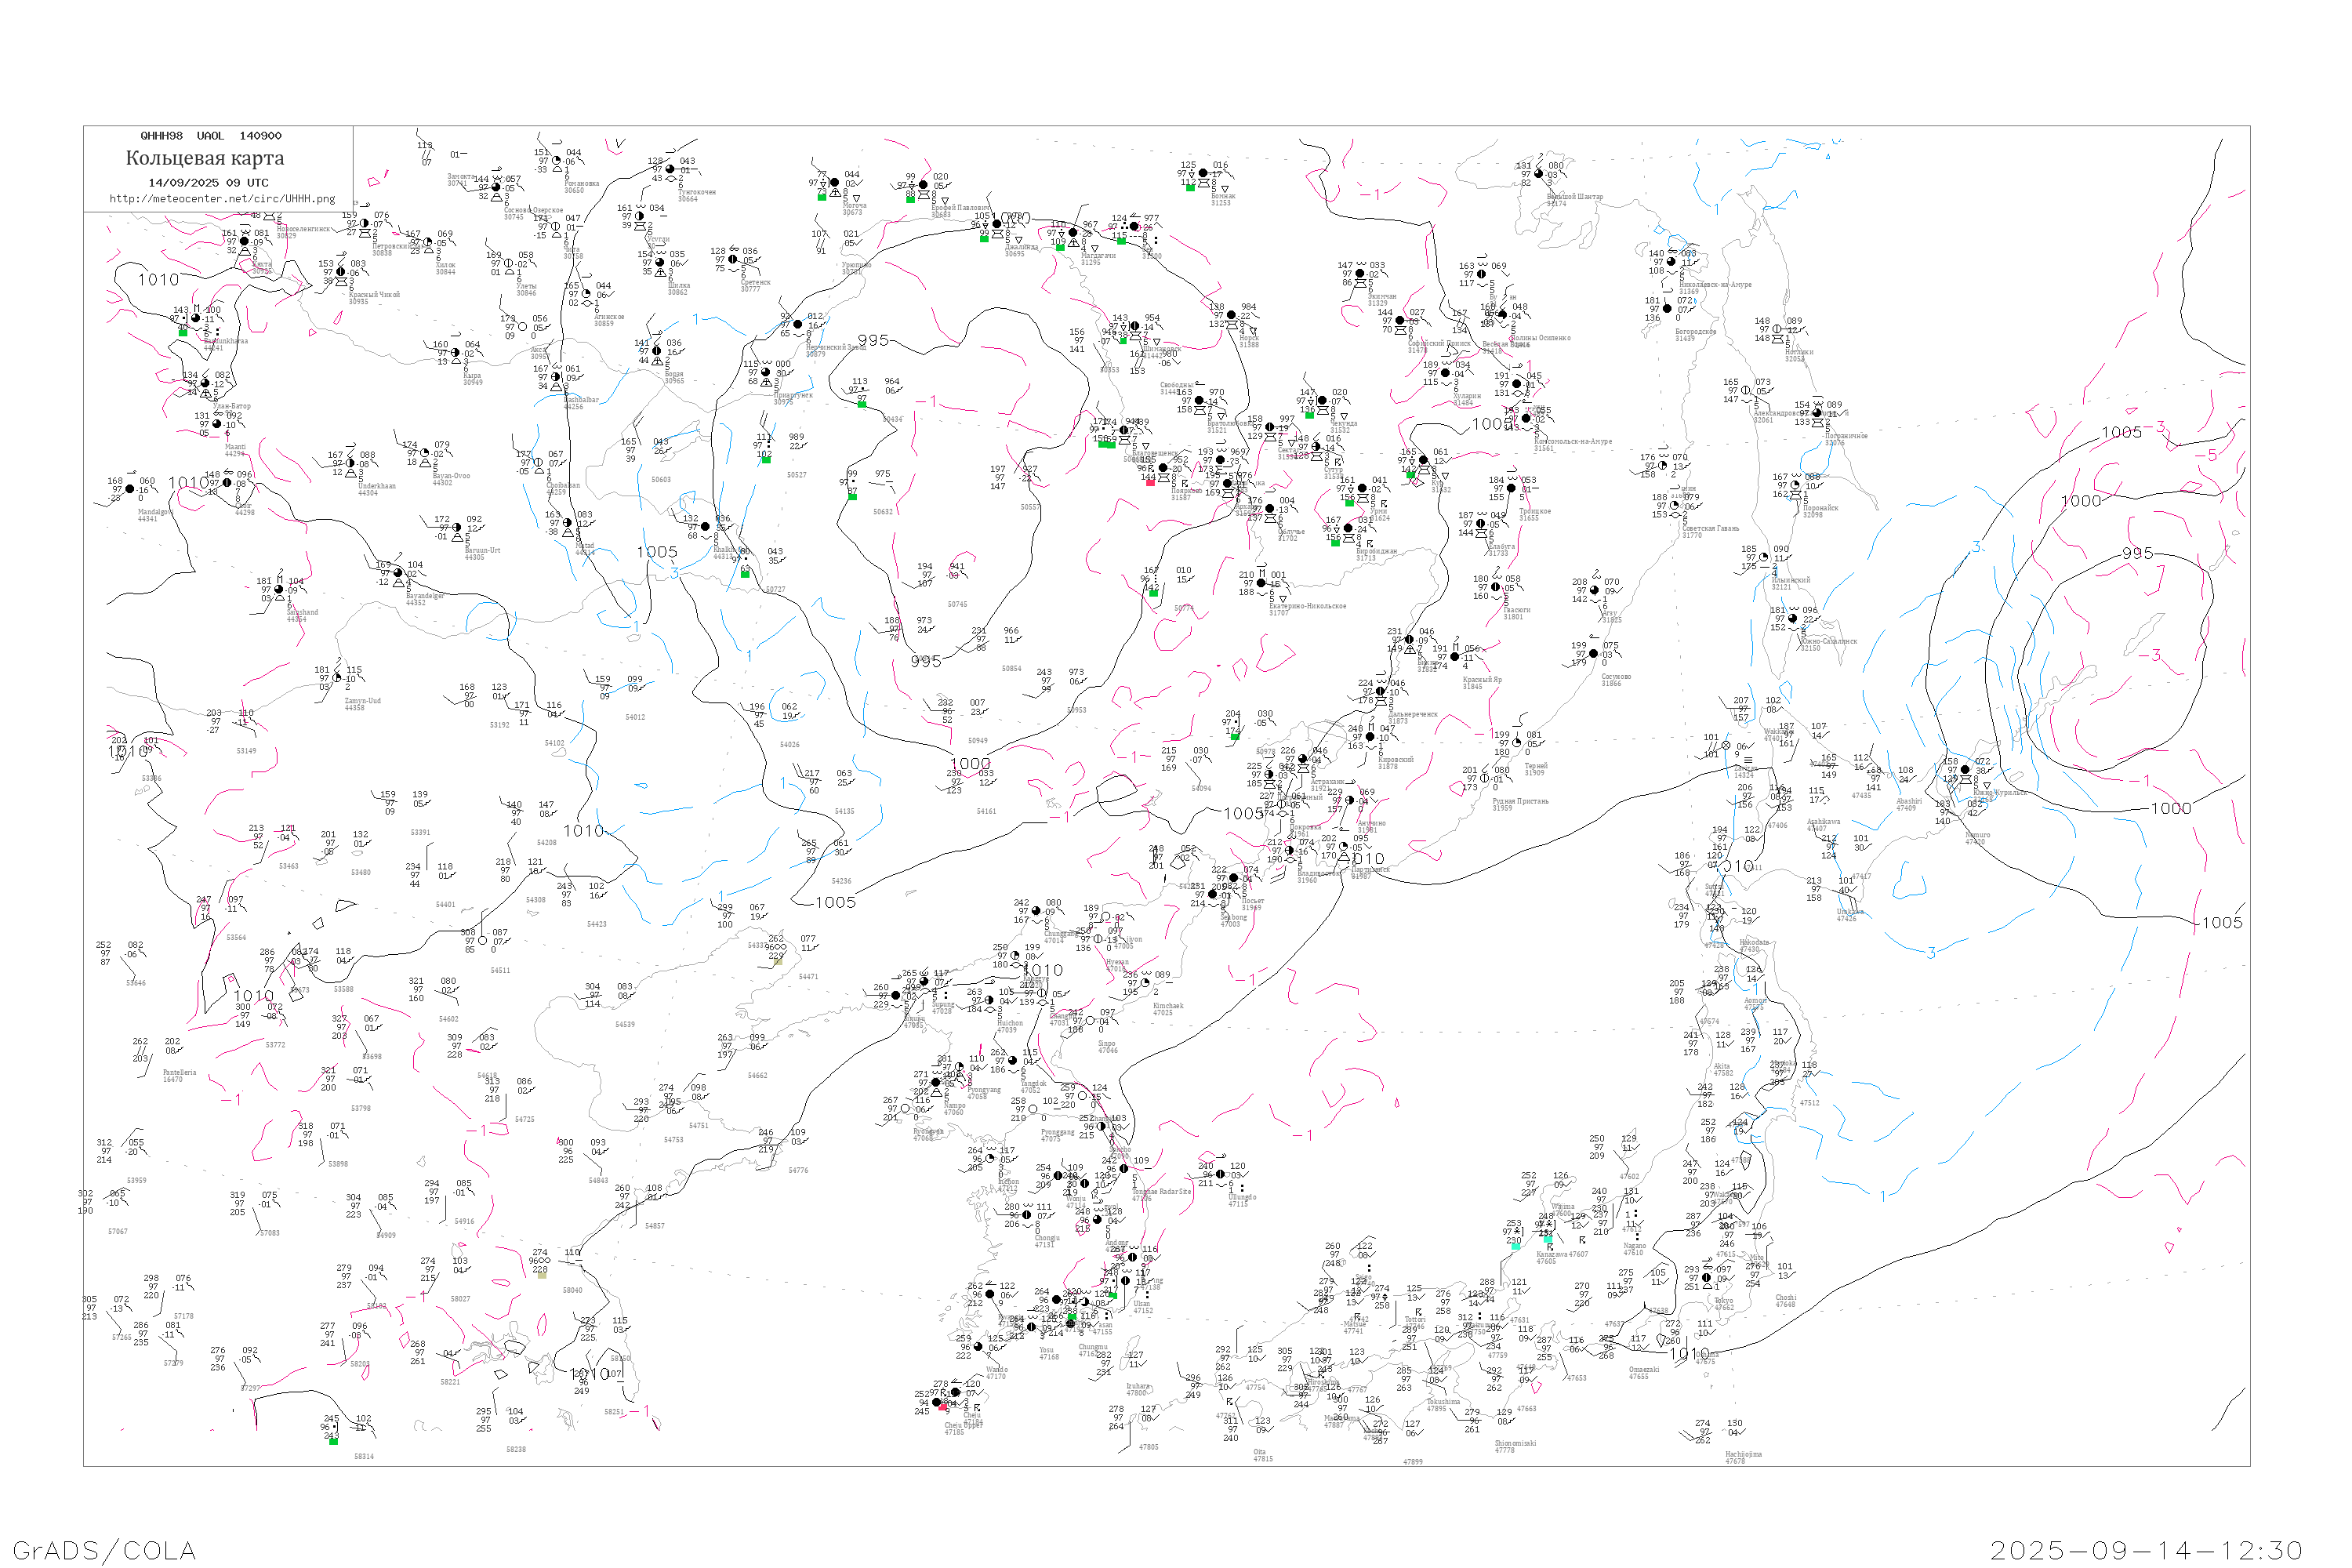
Task: Click the Советская Гавань station diamond symbol
Action: [x=1675, y=514]
